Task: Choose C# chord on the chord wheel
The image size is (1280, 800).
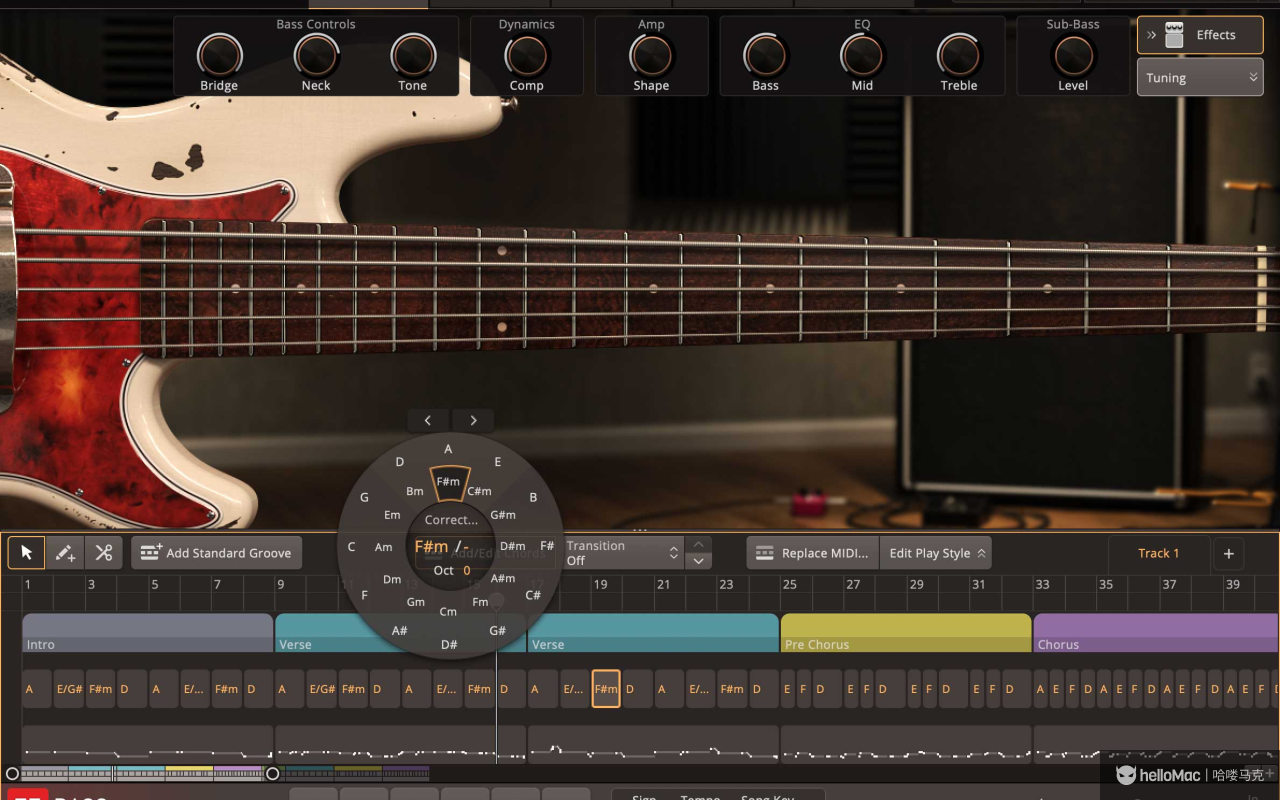Action: point(533,595)
